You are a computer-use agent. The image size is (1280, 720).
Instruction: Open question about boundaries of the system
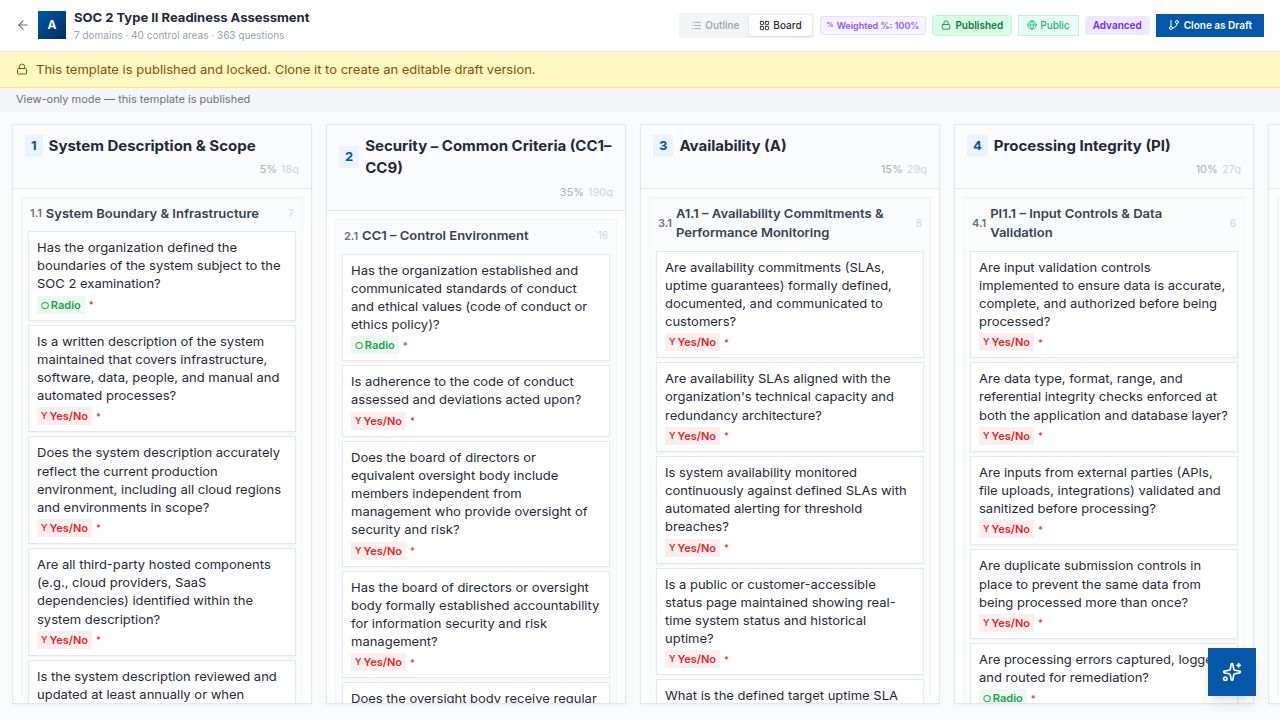pos(162,276)
